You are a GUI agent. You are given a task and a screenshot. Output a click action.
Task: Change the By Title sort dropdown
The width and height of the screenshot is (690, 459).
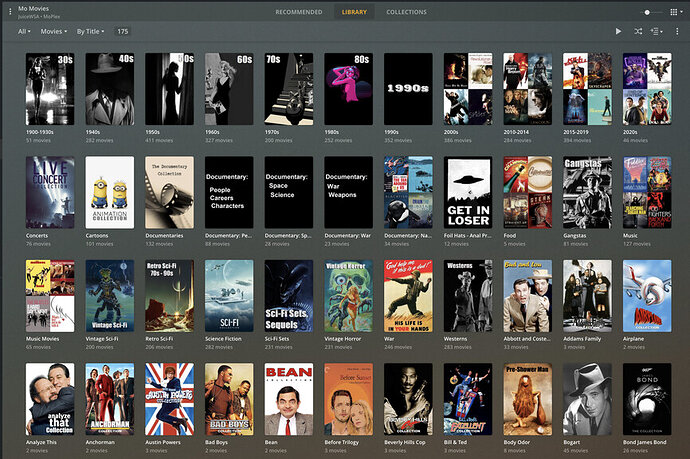(x=90, y=31)
